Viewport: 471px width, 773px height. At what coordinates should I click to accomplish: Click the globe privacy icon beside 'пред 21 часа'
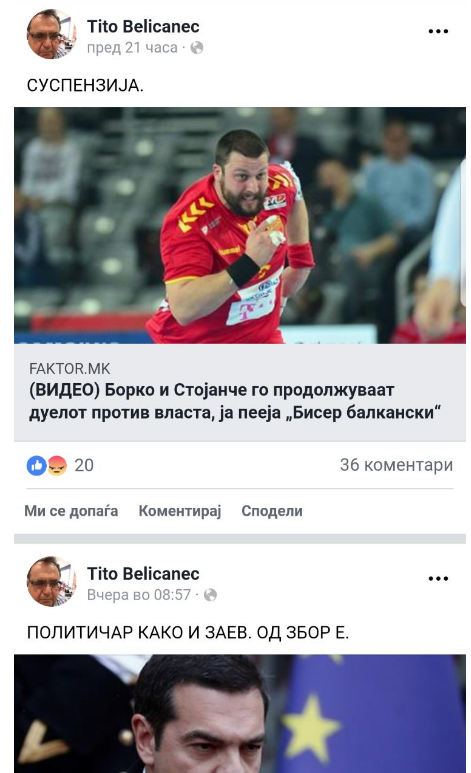pos(197,48)
